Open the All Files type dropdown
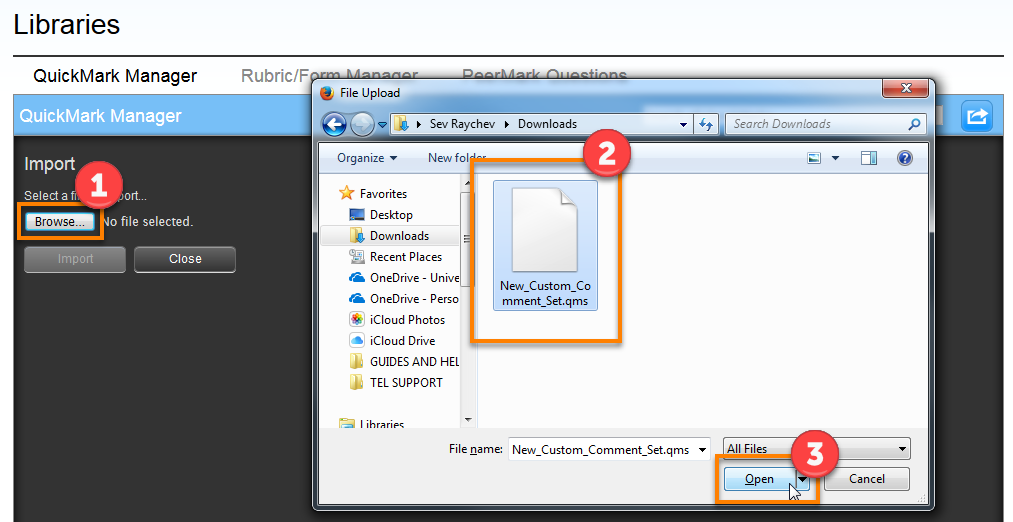Screen dimensions: 1013x522 (x=817, y=449)
